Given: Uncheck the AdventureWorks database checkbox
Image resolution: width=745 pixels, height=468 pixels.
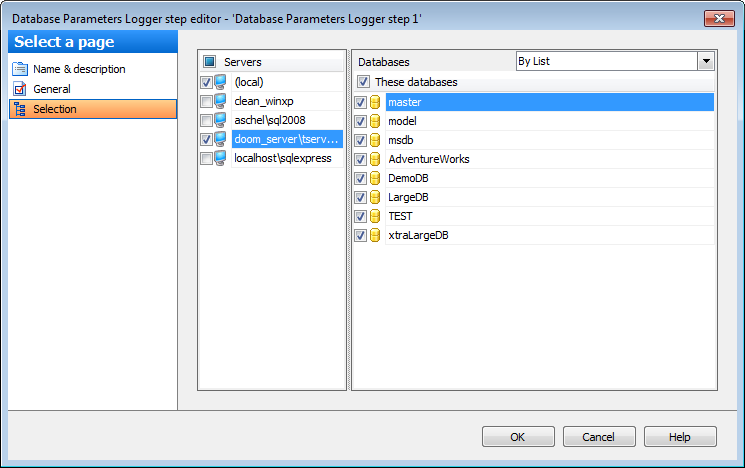Looking at the screenshot, I should [361, 159].
